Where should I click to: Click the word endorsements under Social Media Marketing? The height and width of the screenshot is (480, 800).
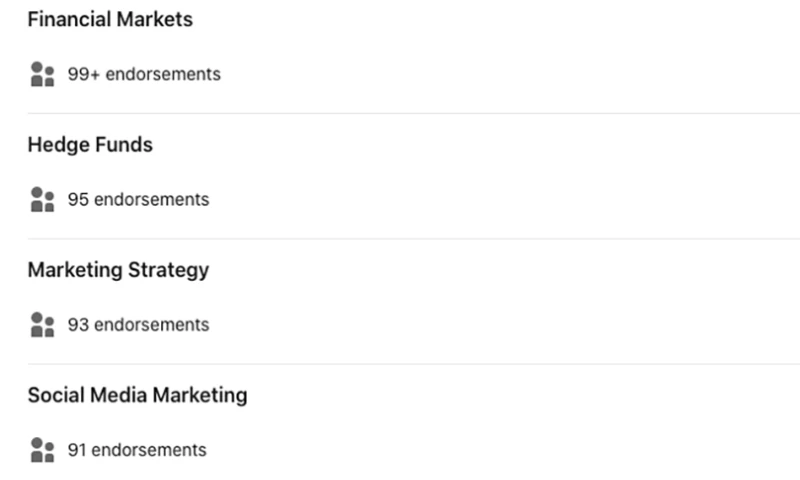pos(150,449)
